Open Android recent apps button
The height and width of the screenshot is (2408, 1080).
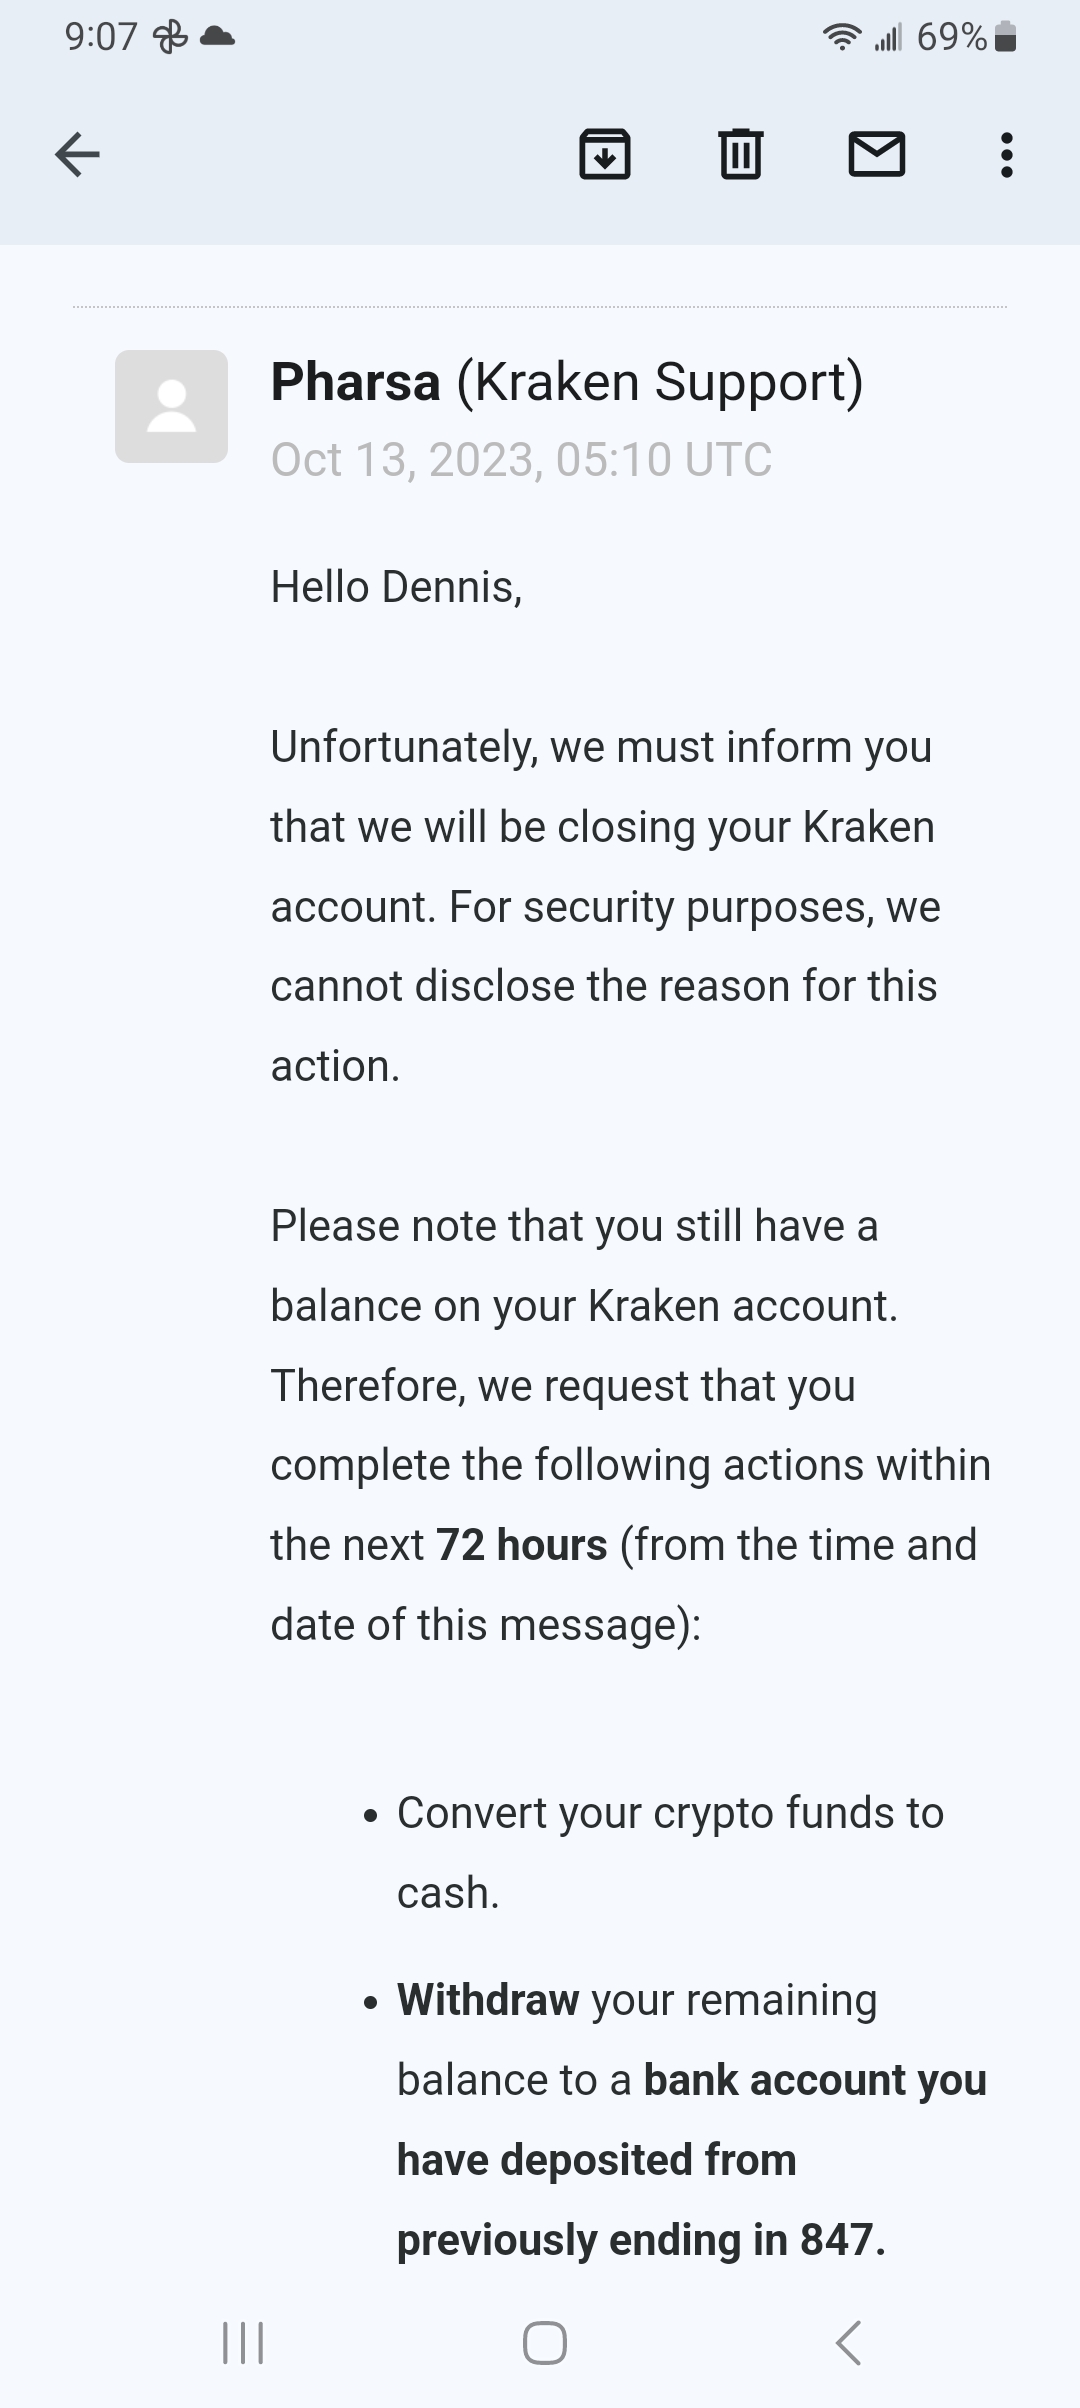click(x=242, y=2343)
